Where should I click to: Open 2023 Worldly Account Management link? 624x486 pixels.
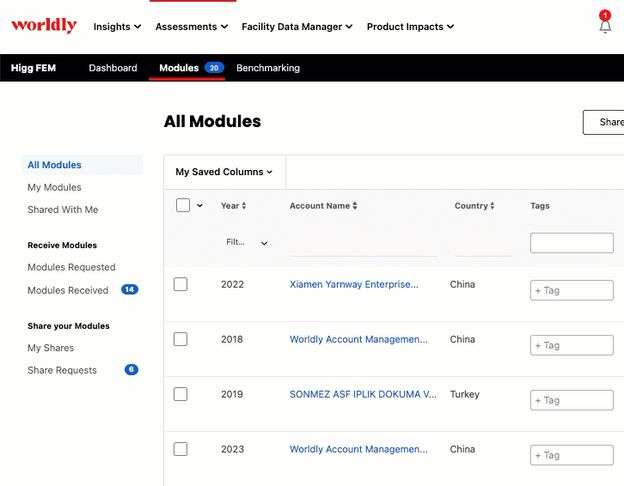point(359,449)
